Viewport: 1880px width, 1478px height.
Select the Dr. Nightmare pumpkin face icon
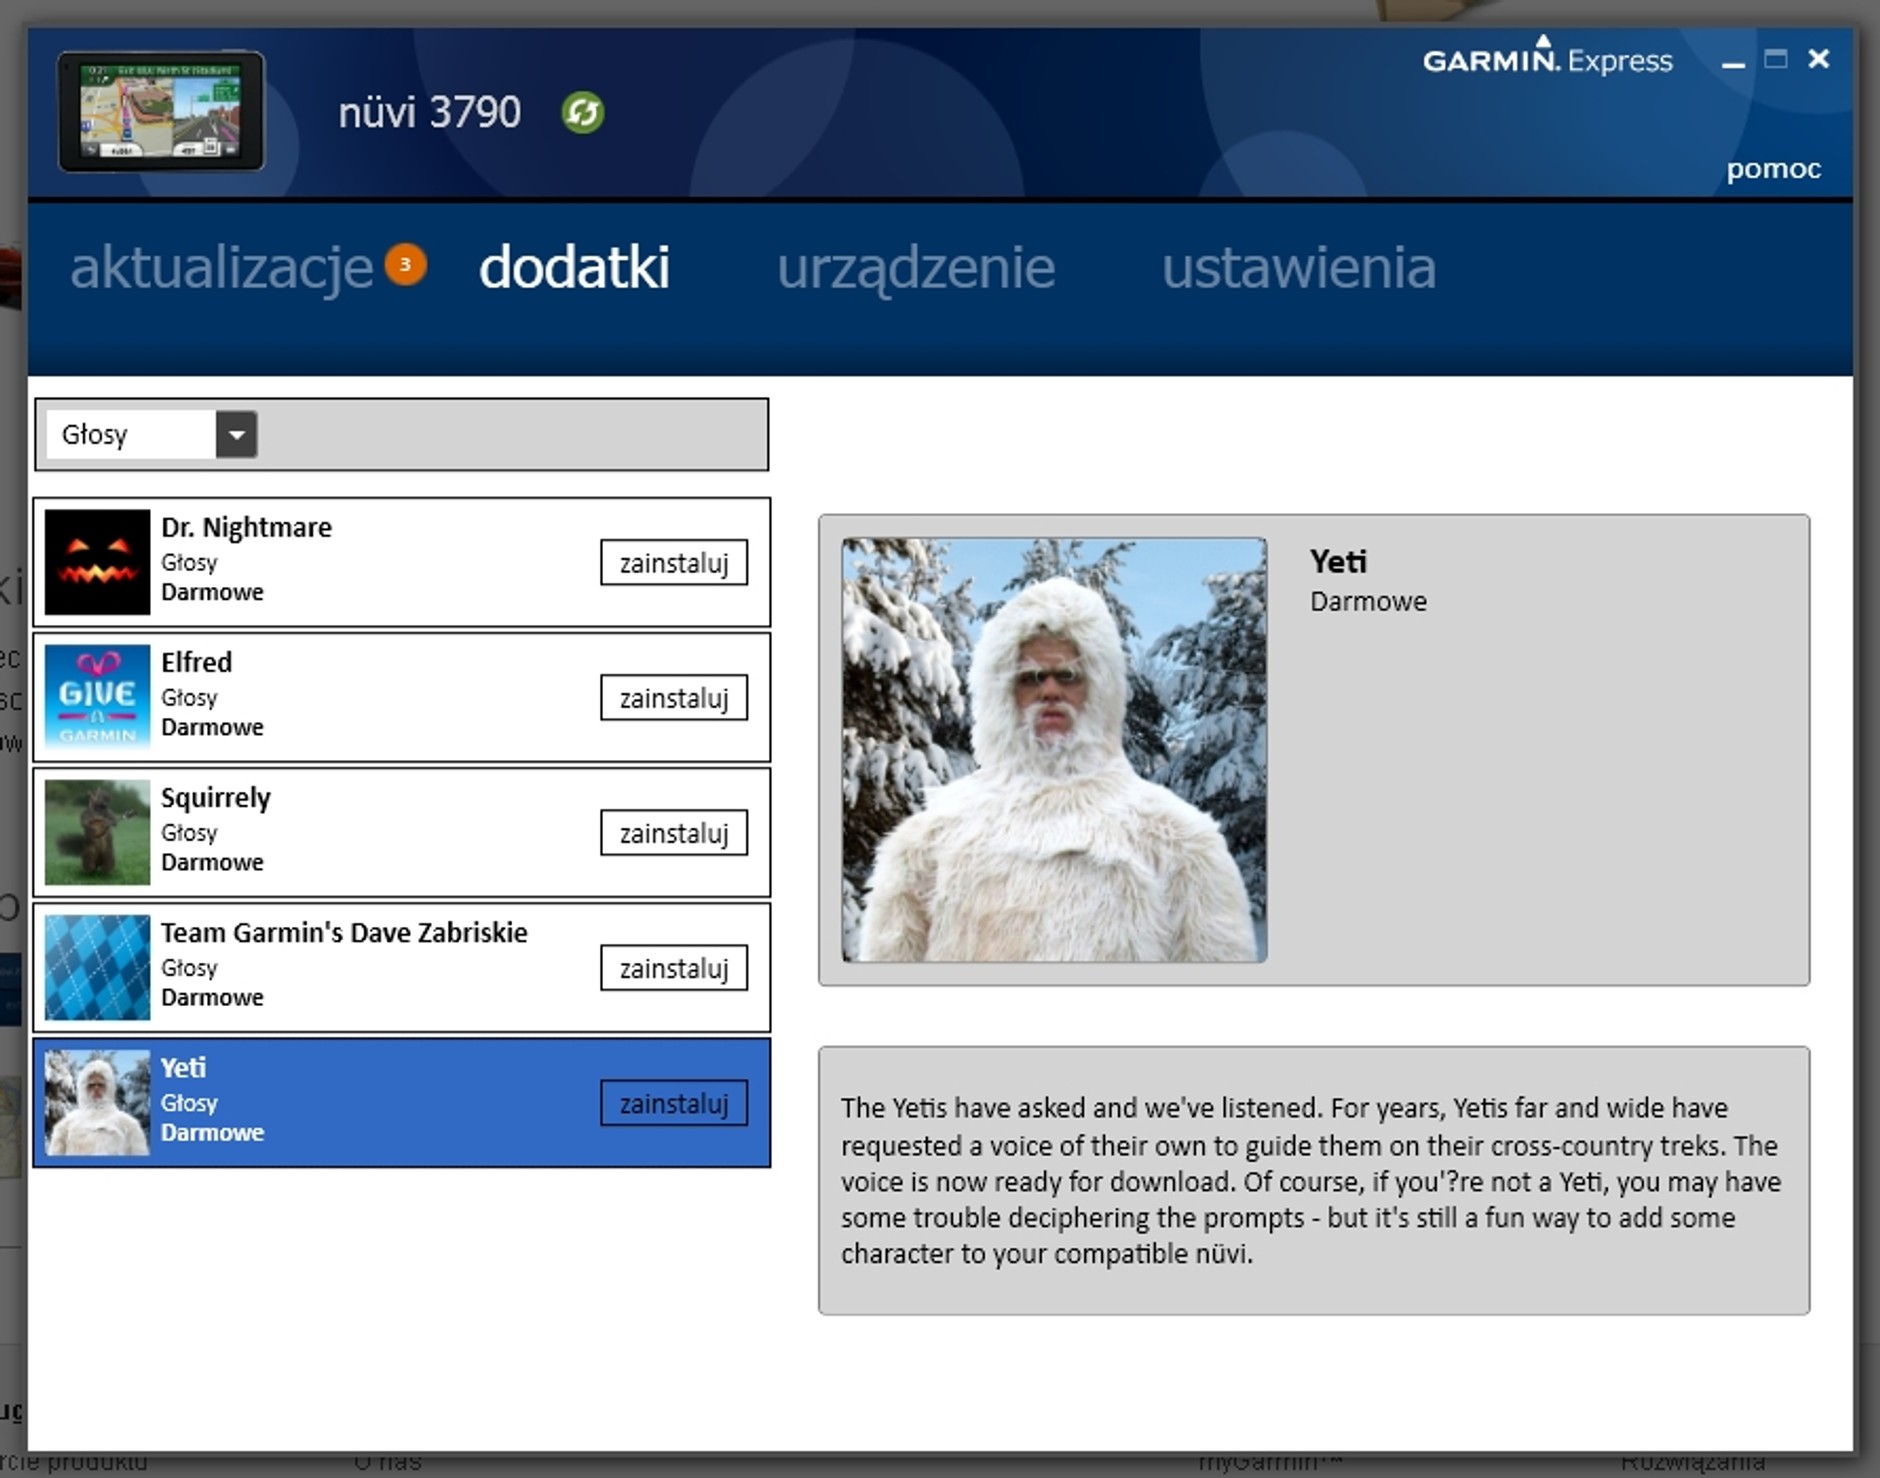point(97,562)
